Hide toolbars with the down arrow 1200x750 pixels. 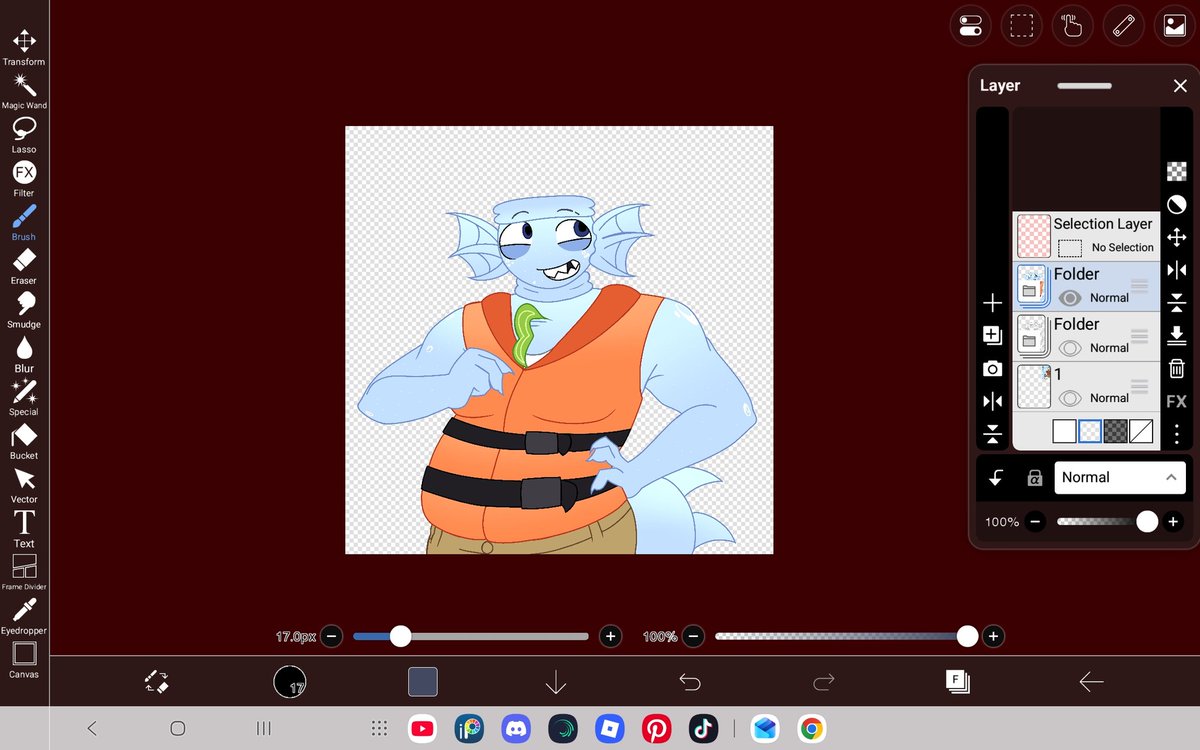556,682
